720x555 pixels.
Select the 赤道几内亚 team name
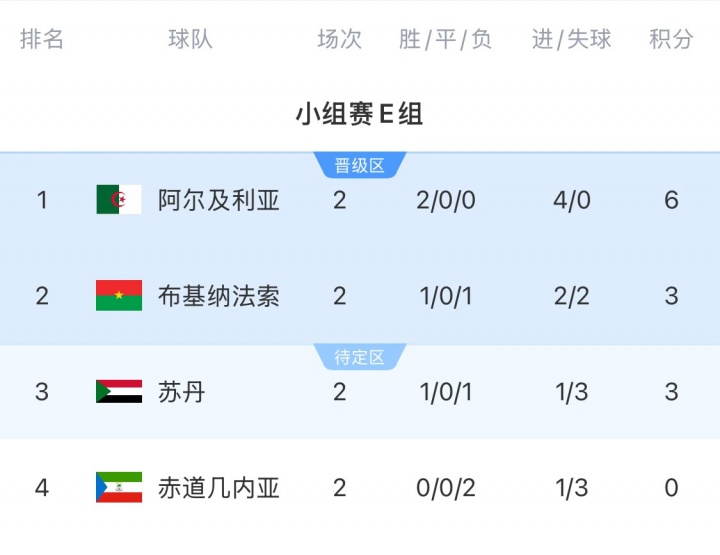pos(218,488)
